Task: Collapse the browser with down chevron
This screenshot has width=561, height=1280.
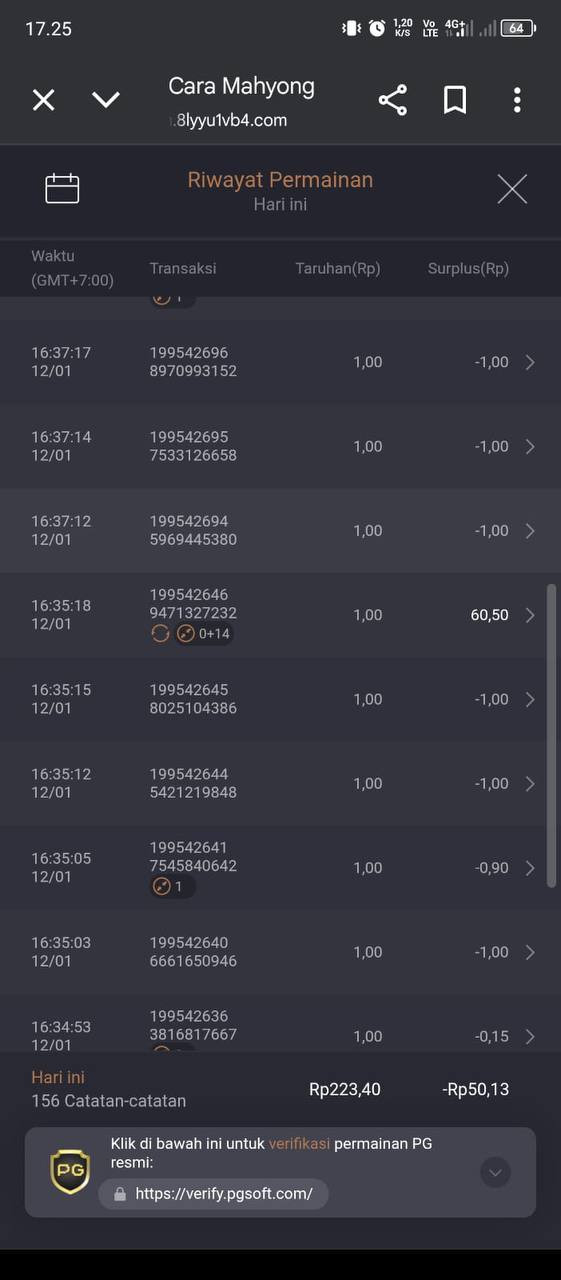Action: click(106, 100)
